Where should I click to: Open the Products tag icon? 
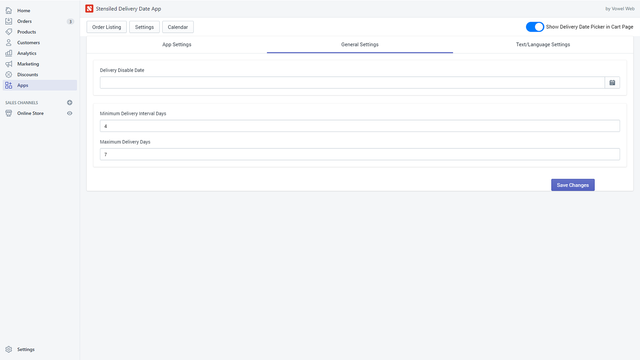pyautogui.click(x=9, y=32)
